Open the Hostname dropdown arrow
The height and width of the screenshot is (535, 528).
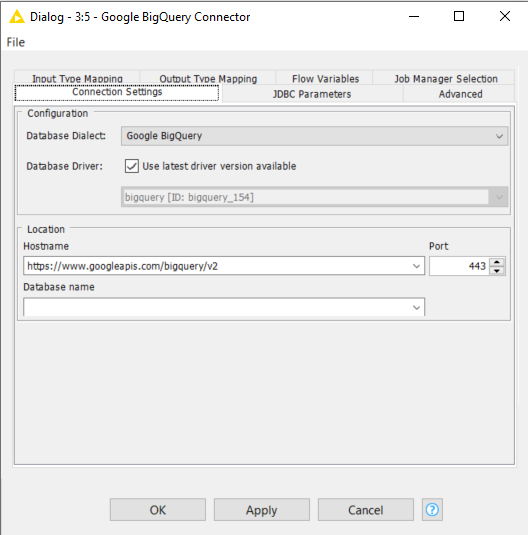click(416, 266)
